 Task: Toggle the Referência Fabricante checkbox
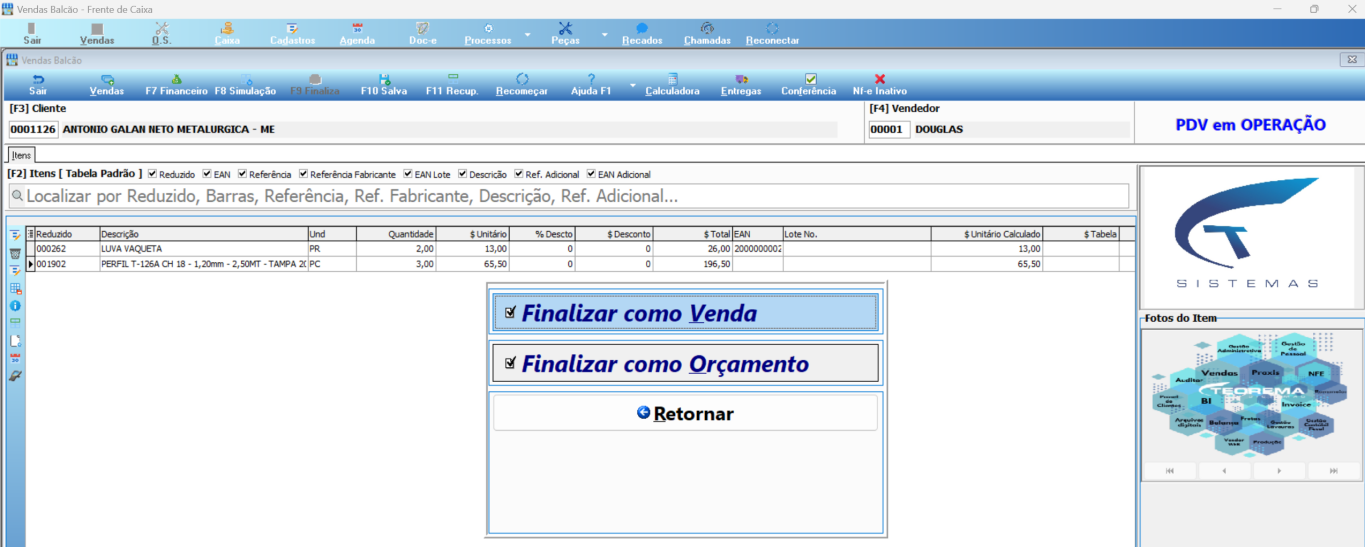(304, 174)
